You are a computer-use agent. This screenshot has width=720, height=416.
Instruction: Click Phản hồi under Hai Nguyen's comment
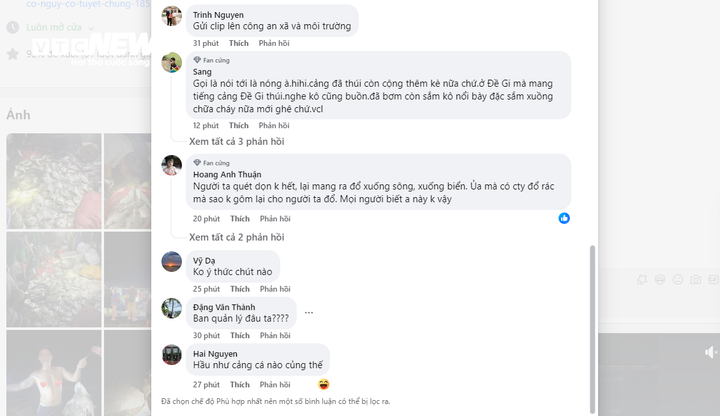pos(274,384)
